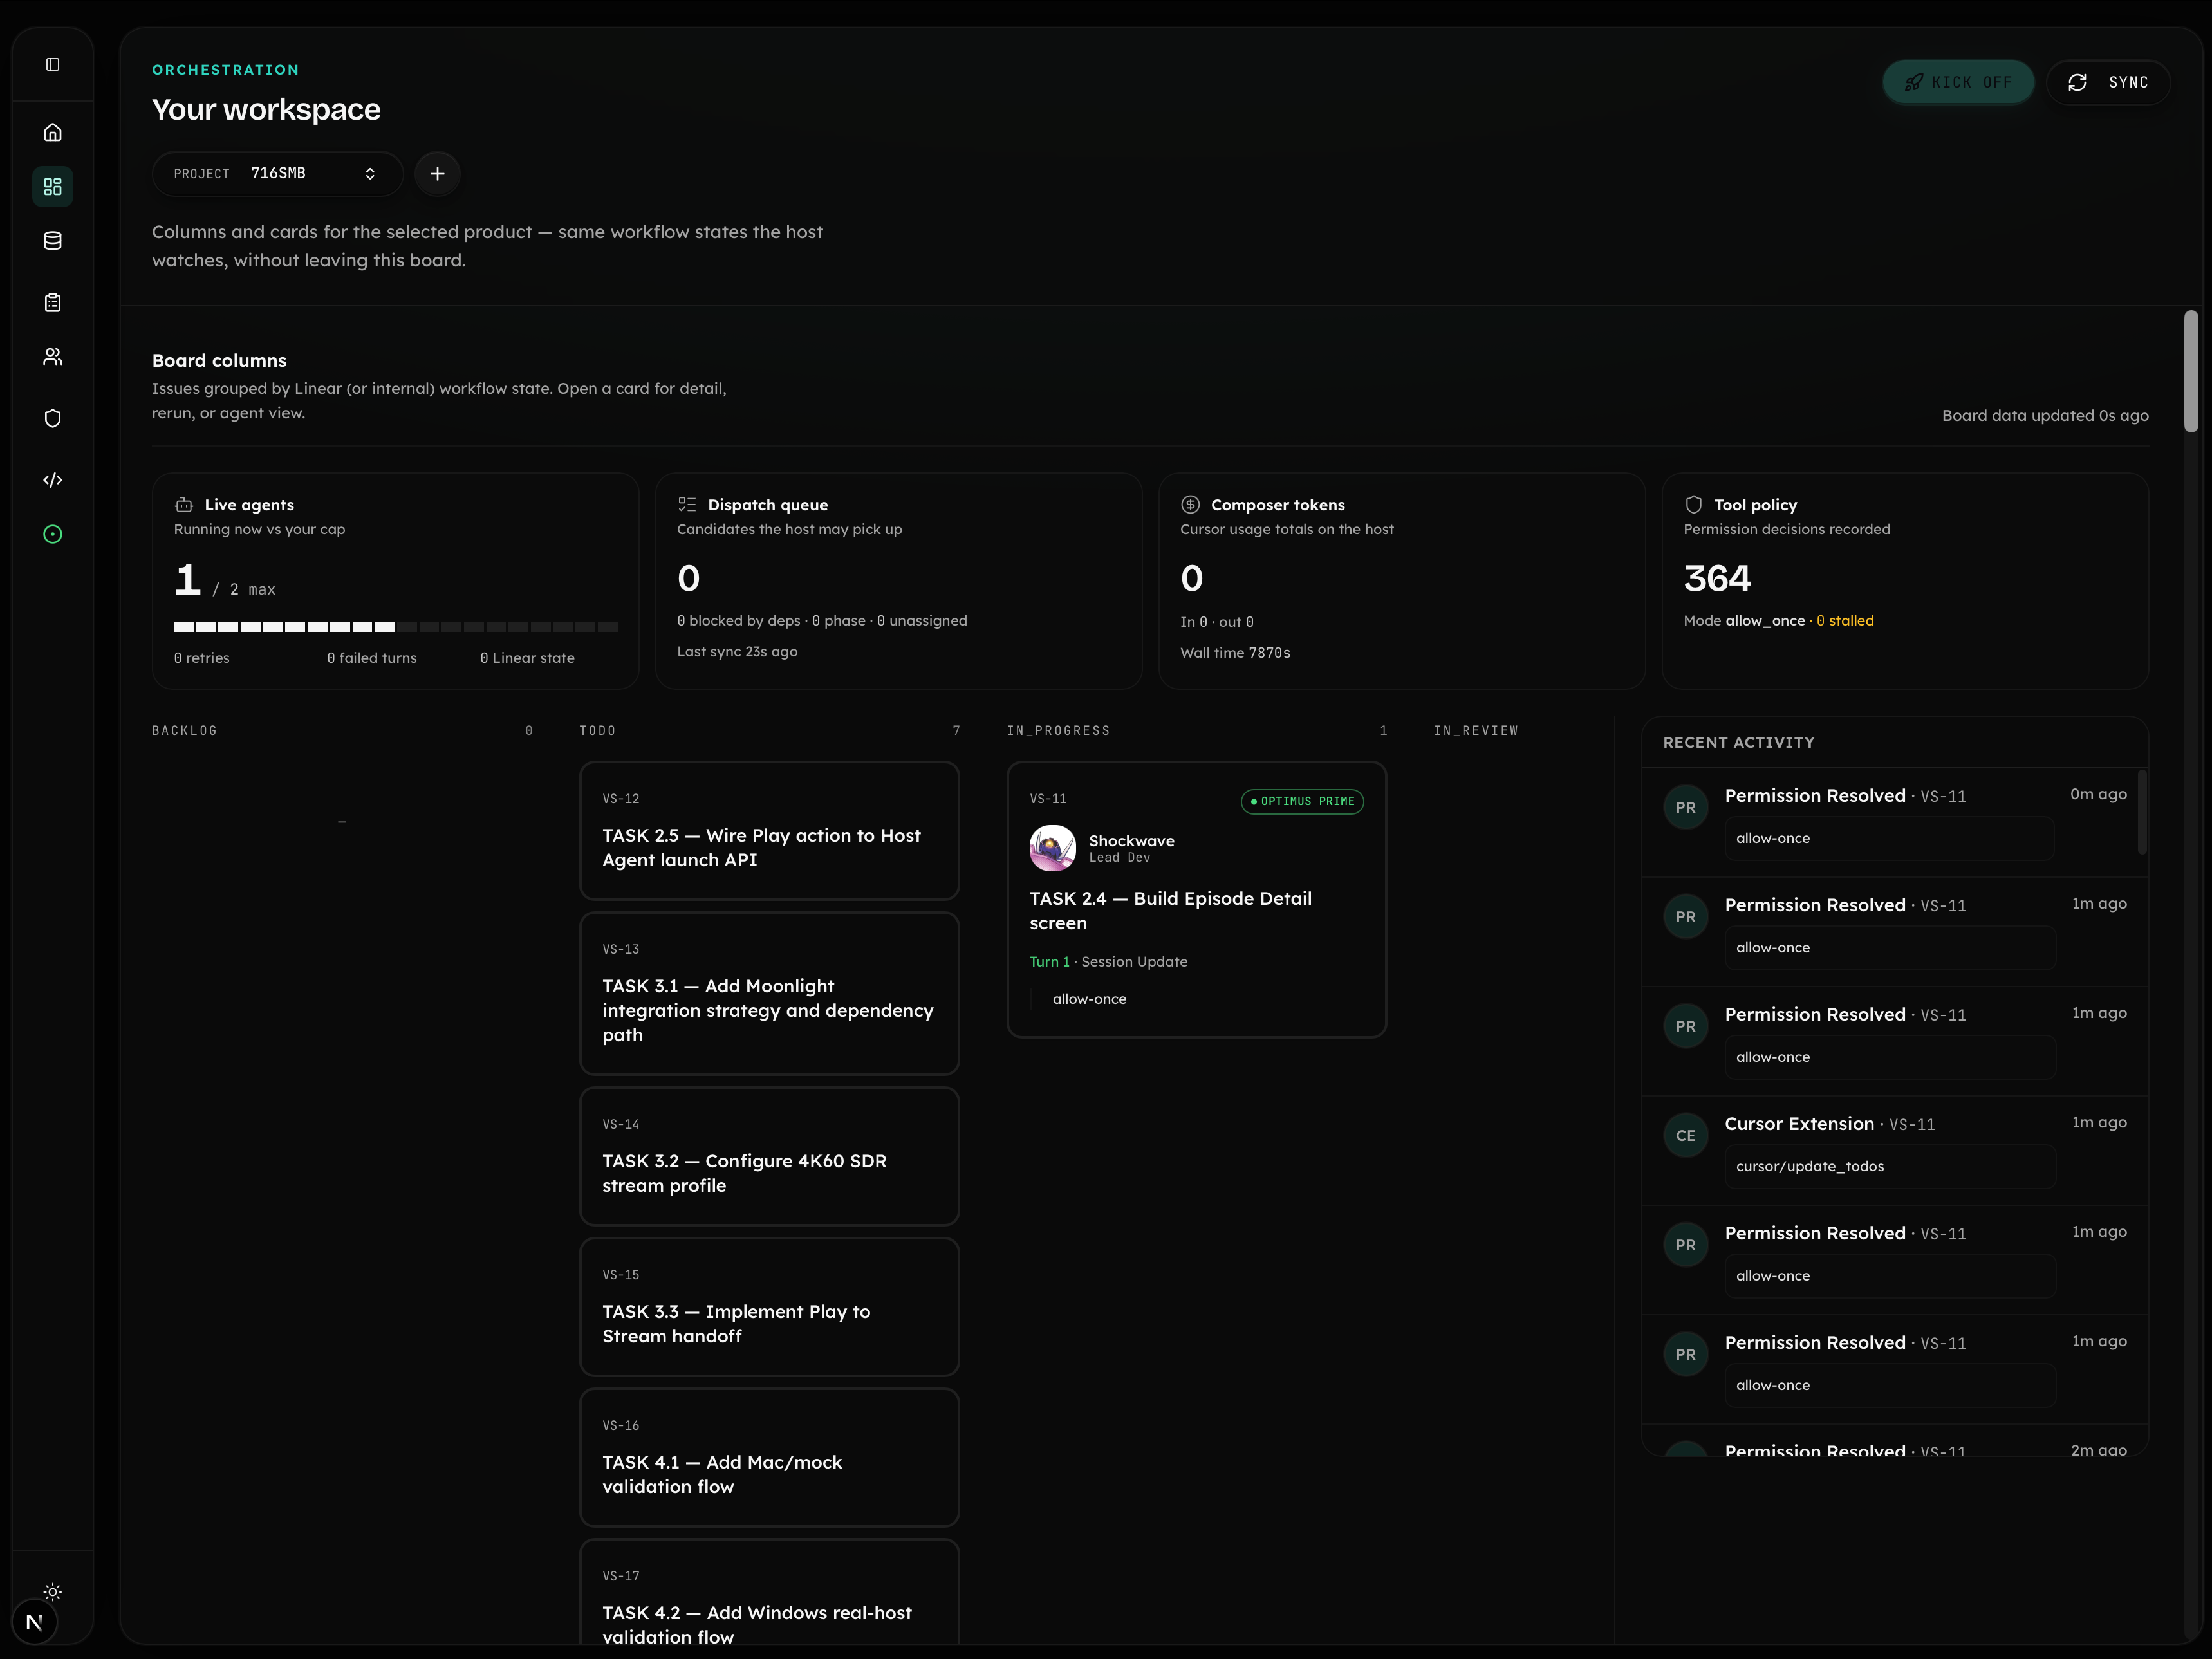Click the Optimus Prime badge
Viewport: 2212px width, 1659px height.
tap(1302, 802)
